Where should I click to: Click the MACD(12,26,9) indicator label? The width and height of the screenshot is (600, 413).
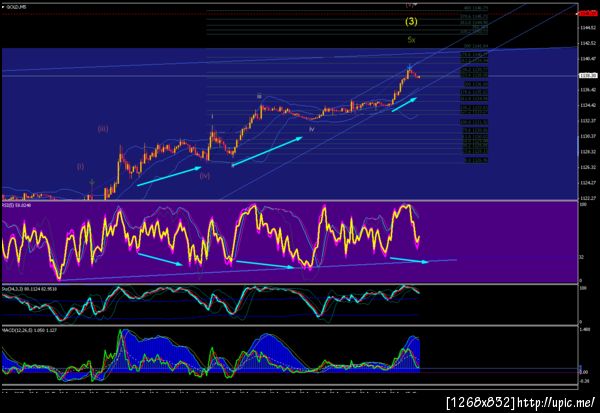[29, 330]
